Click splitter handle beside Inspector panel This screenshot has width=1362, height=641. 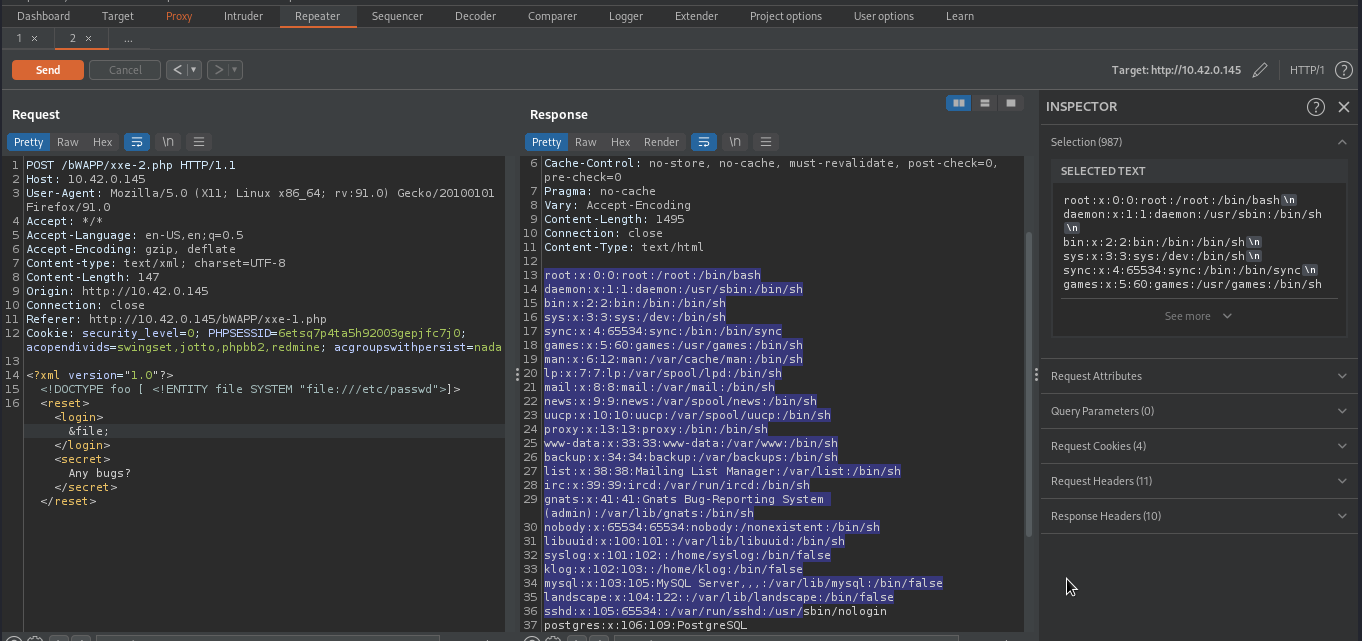1037,375
